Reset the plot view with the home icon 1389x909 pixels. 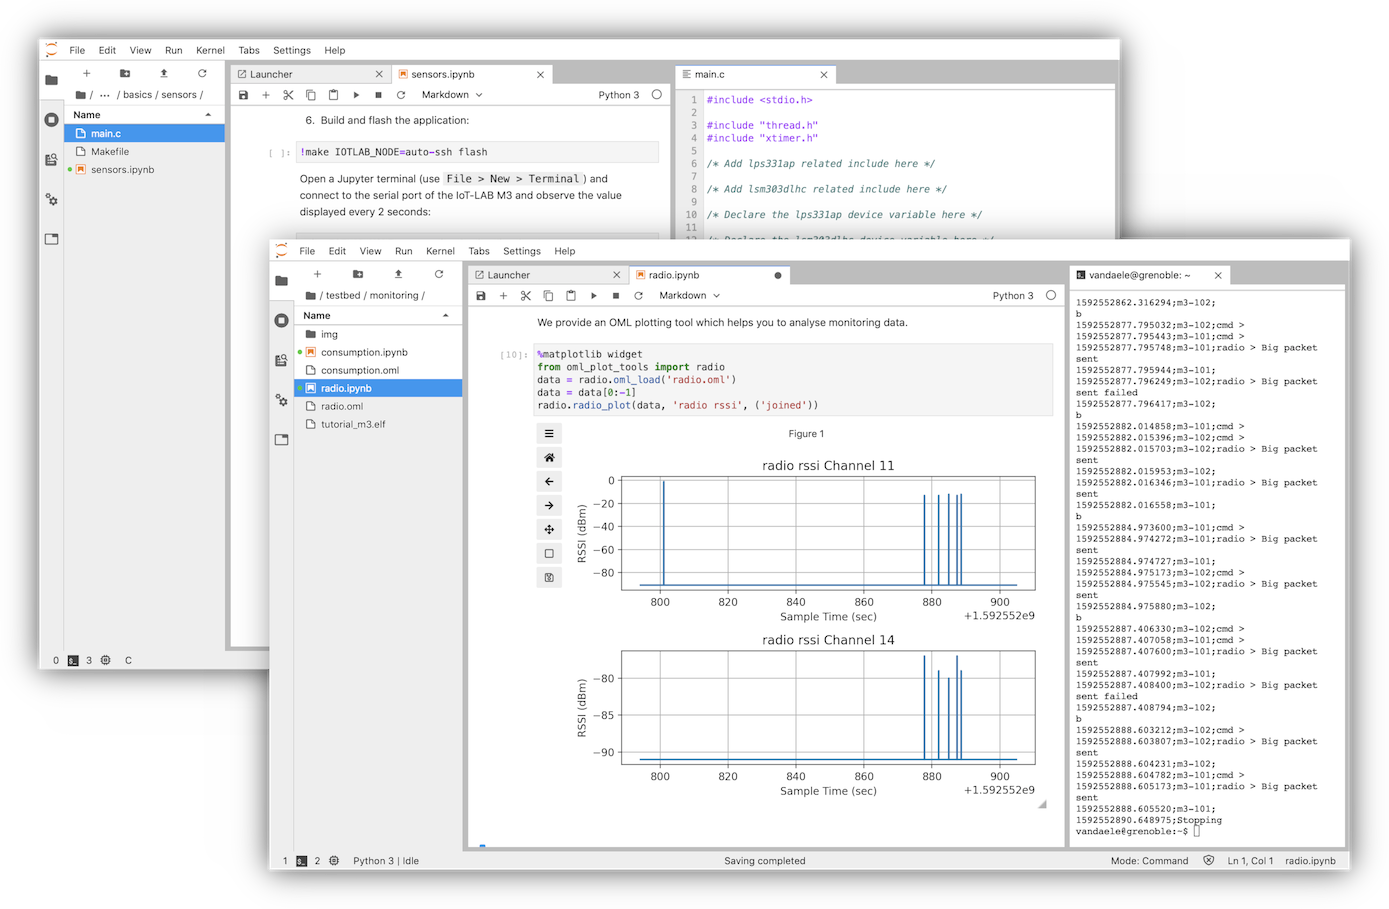[x=549, y=458]
